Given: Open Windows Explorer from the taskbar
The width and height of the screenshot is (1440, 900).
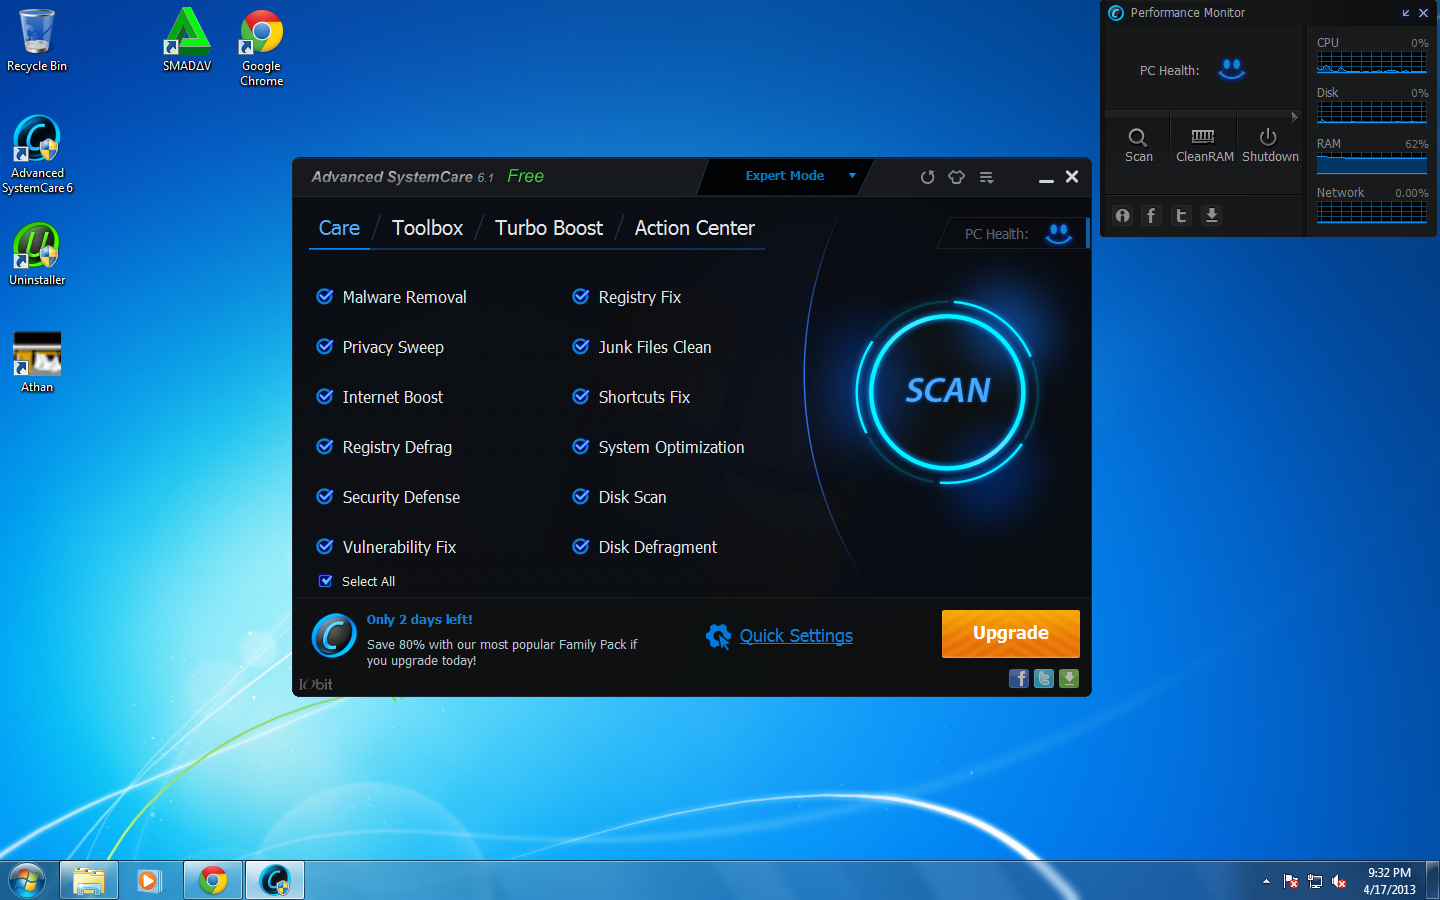Looking at the screenshot, I should point(89,880).
